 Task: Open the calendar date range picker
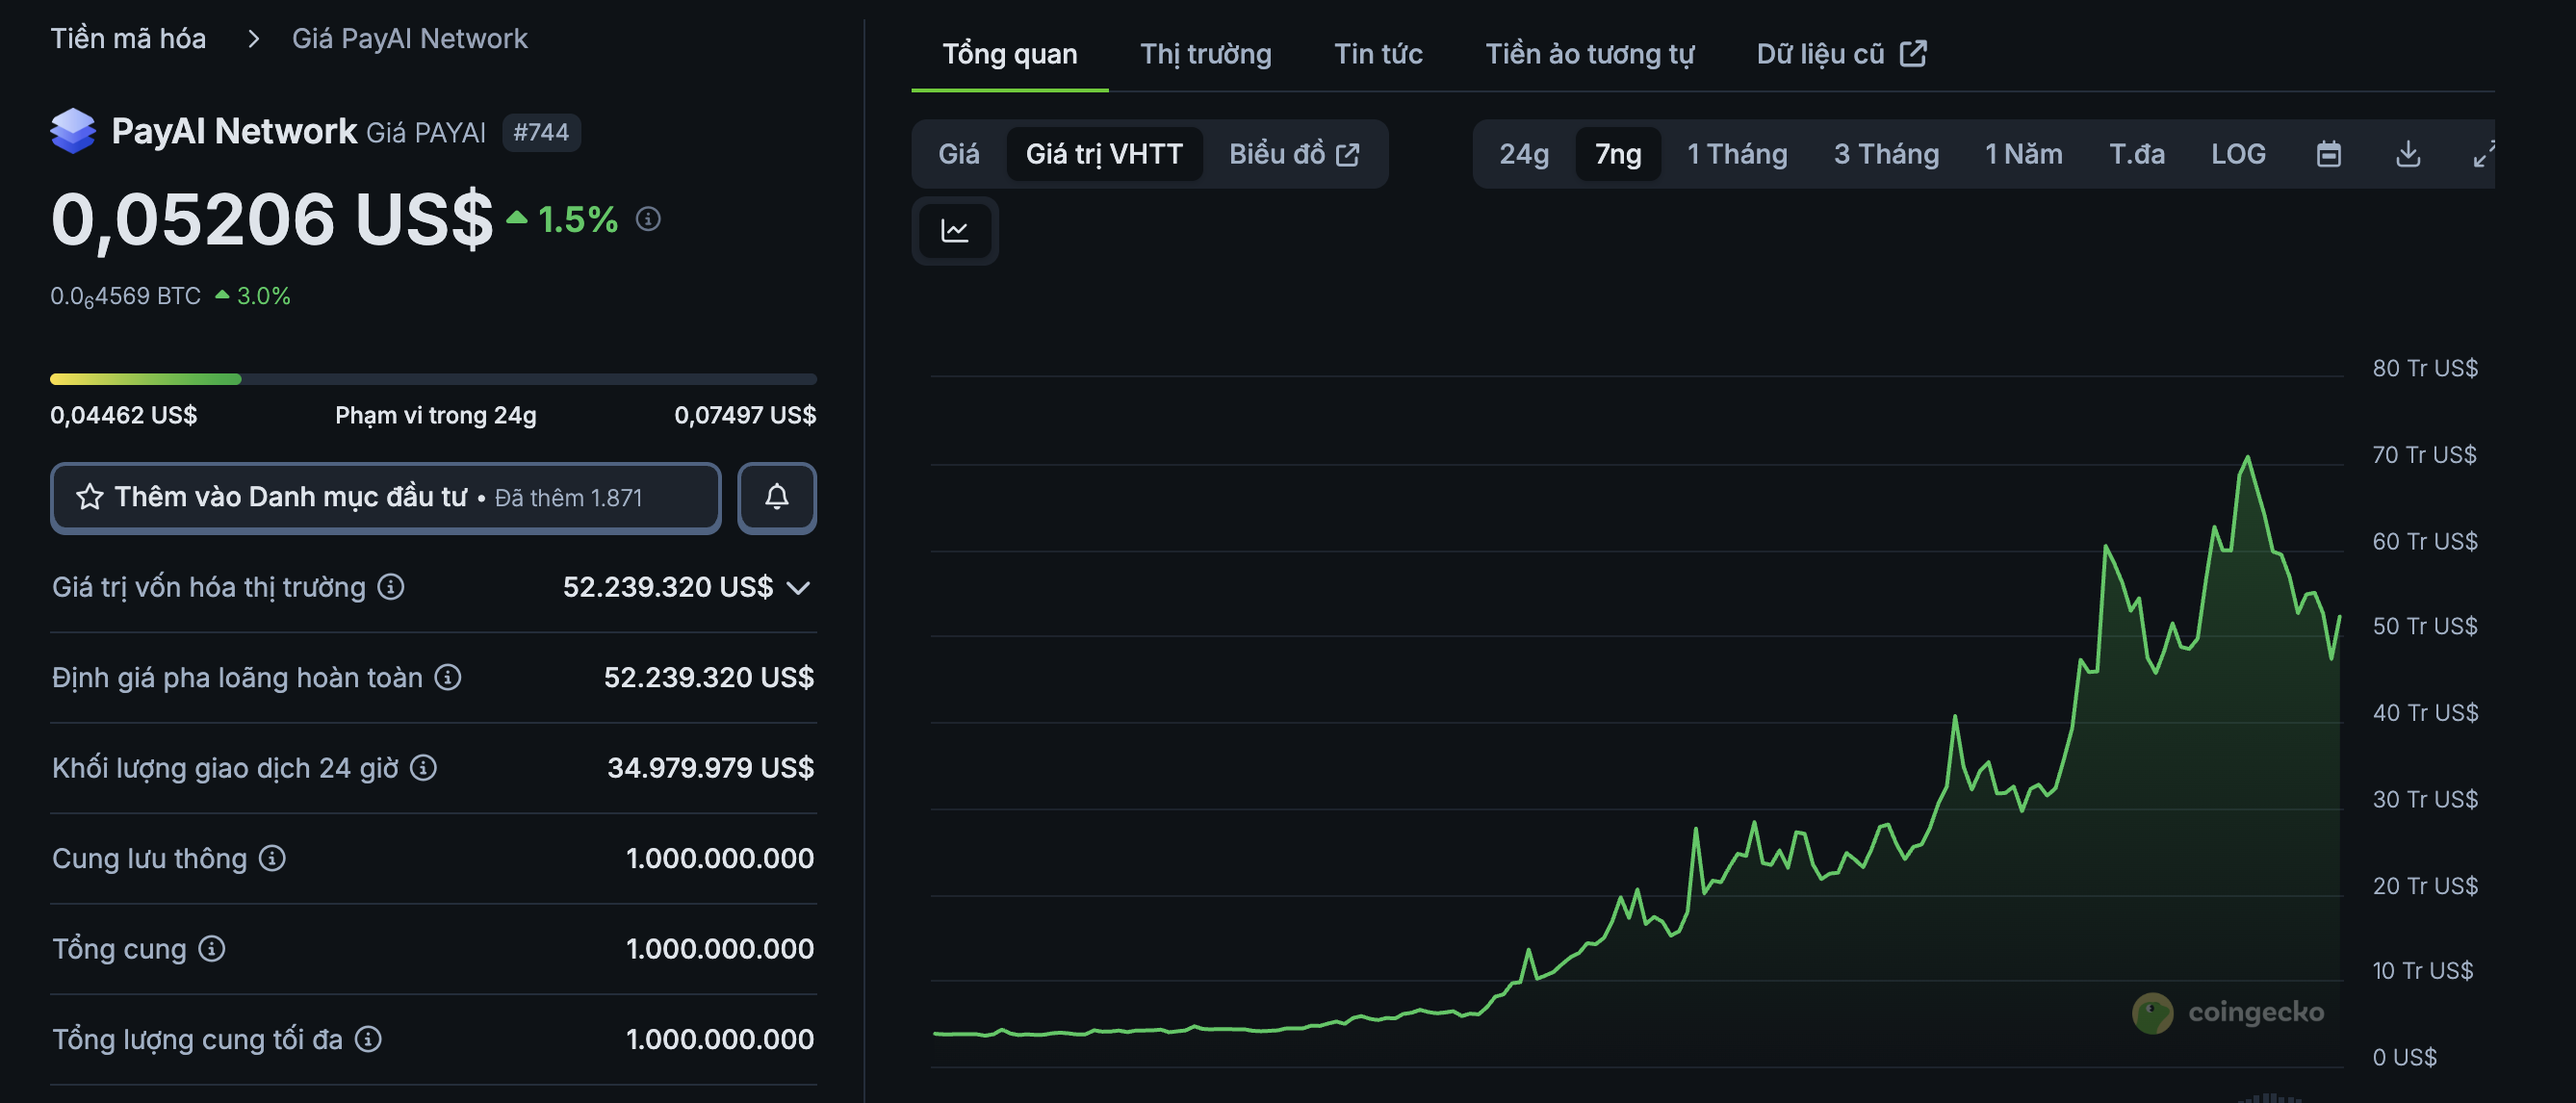click(2329, 153)
